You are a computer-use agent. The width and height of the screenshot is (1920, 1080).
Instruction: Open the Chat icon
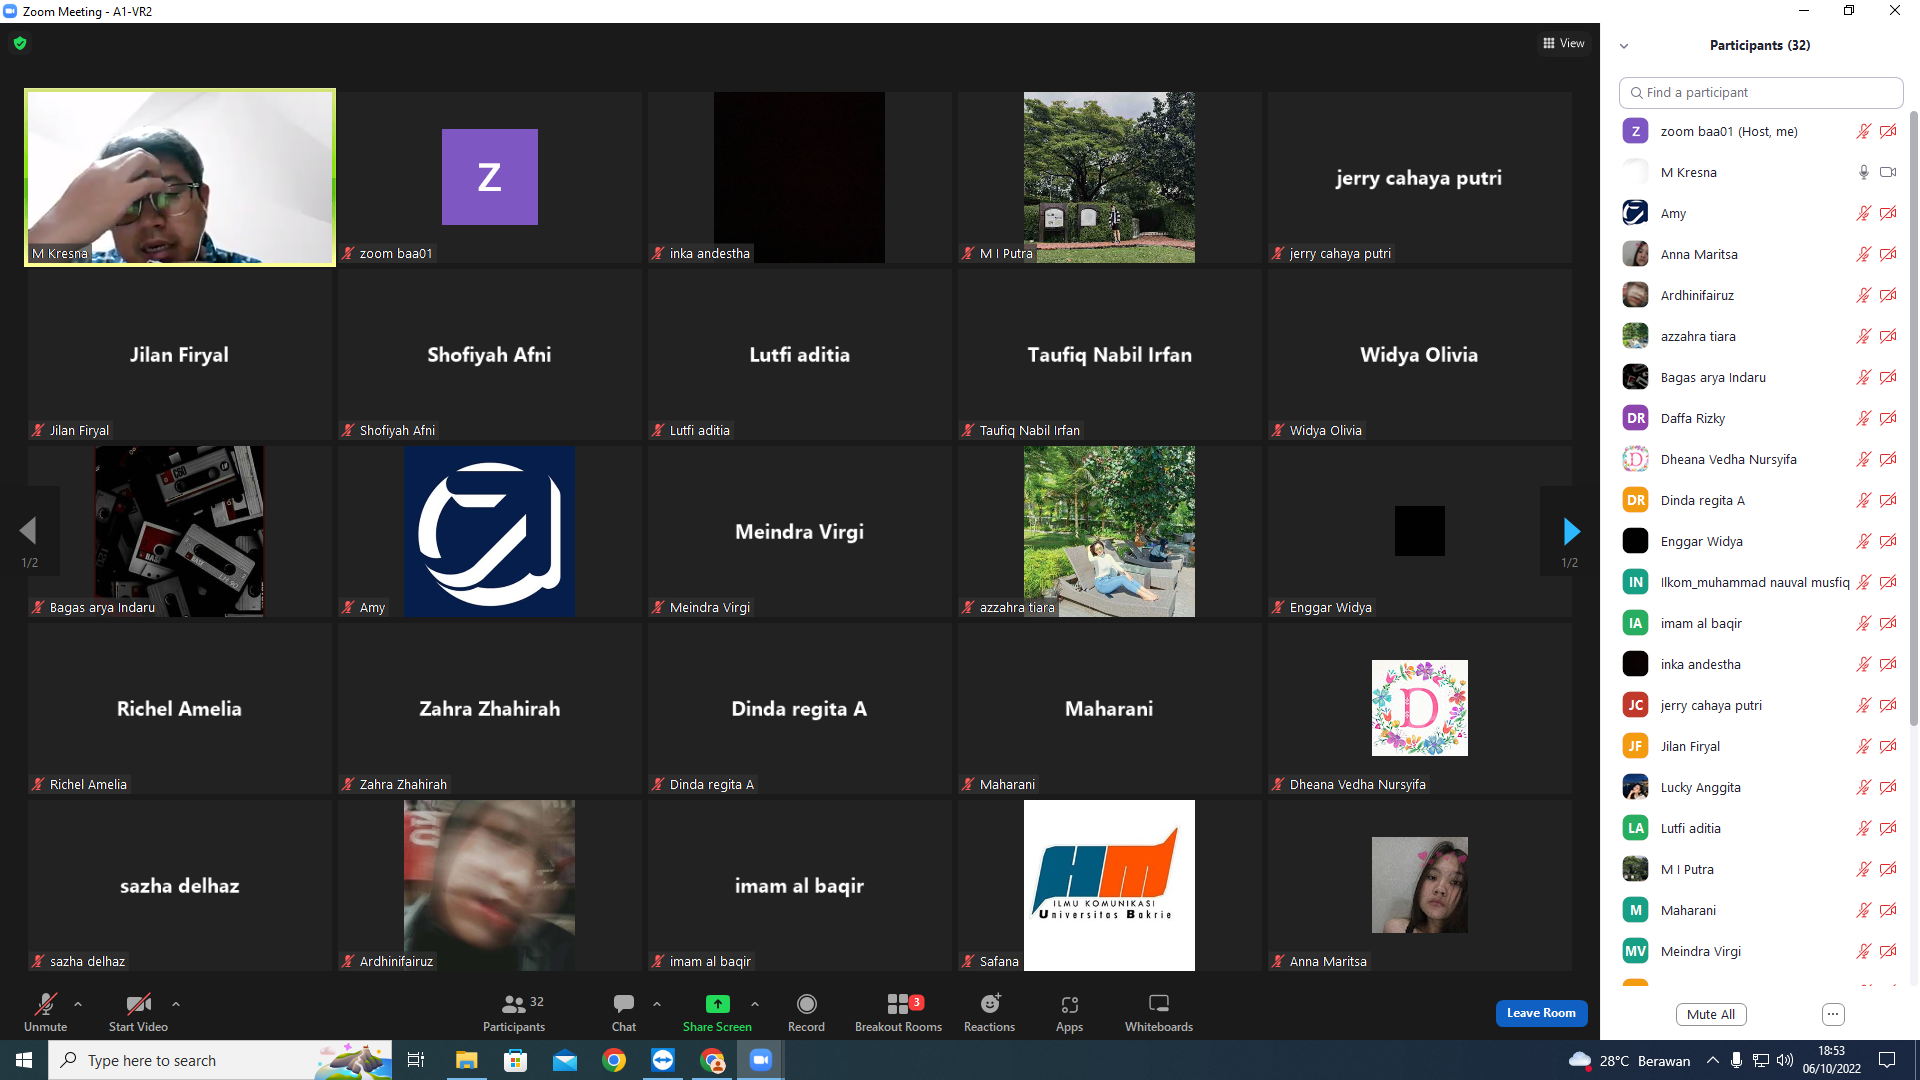pyautogui.click(x=624, y=1004)
